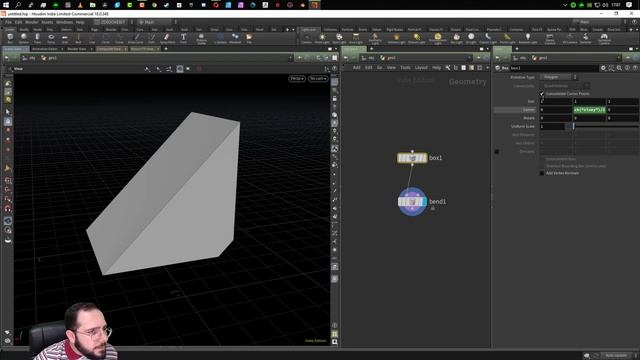
Task: Select the Metaball shelf tool
Action: 235,38
